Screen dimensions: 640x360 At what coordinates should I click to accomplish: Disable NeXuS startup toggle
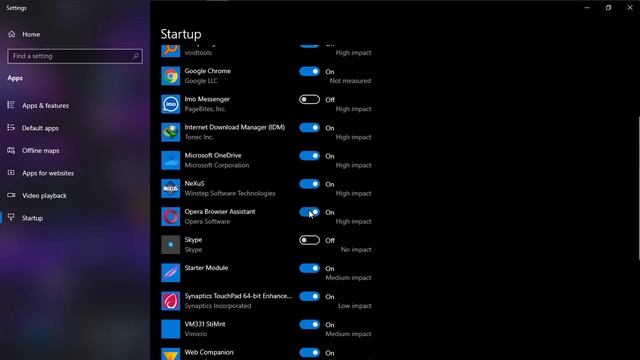(x=309, y=184)
